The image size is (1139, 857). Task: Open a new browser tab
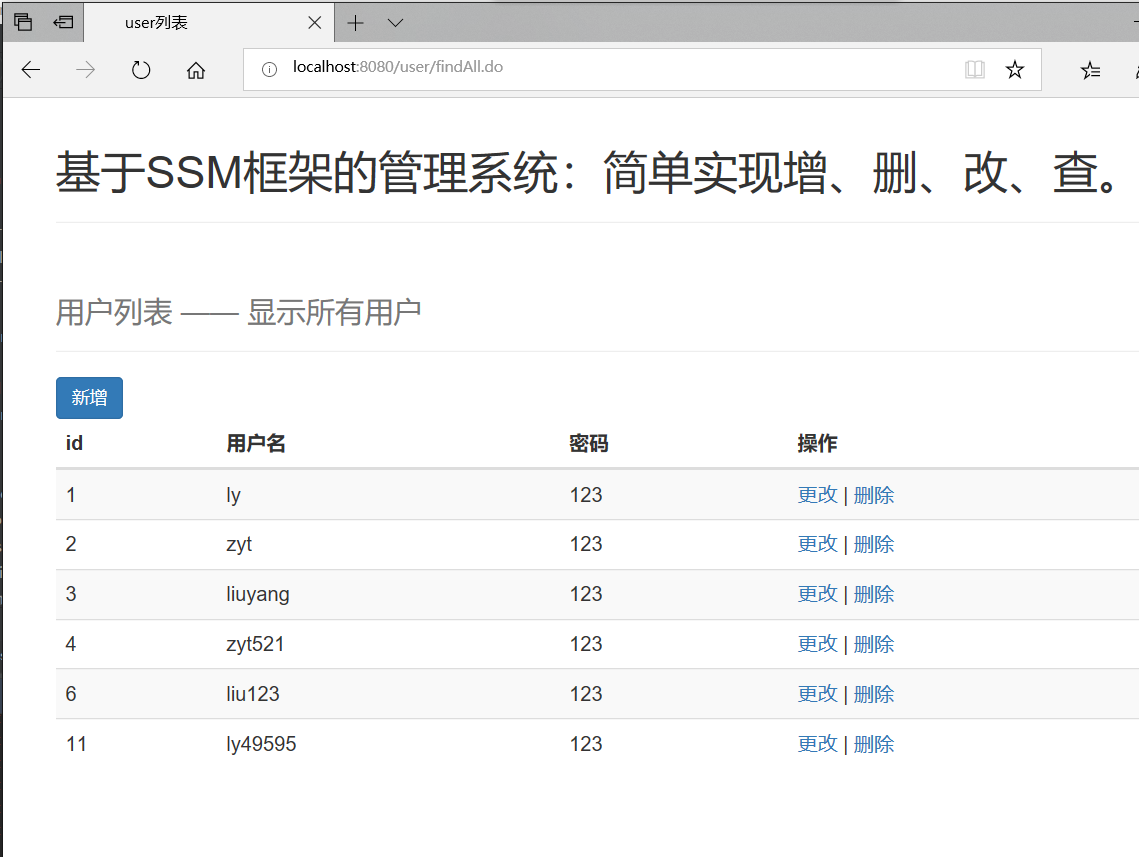(x=355, y=22)
